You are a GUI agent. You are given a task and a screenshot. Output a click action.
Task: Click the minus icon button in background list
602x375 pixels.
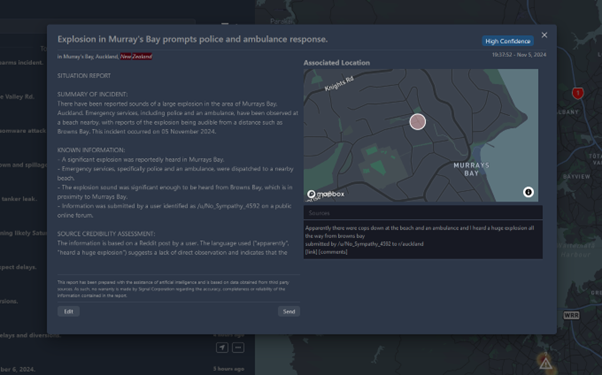click(238, 348)
